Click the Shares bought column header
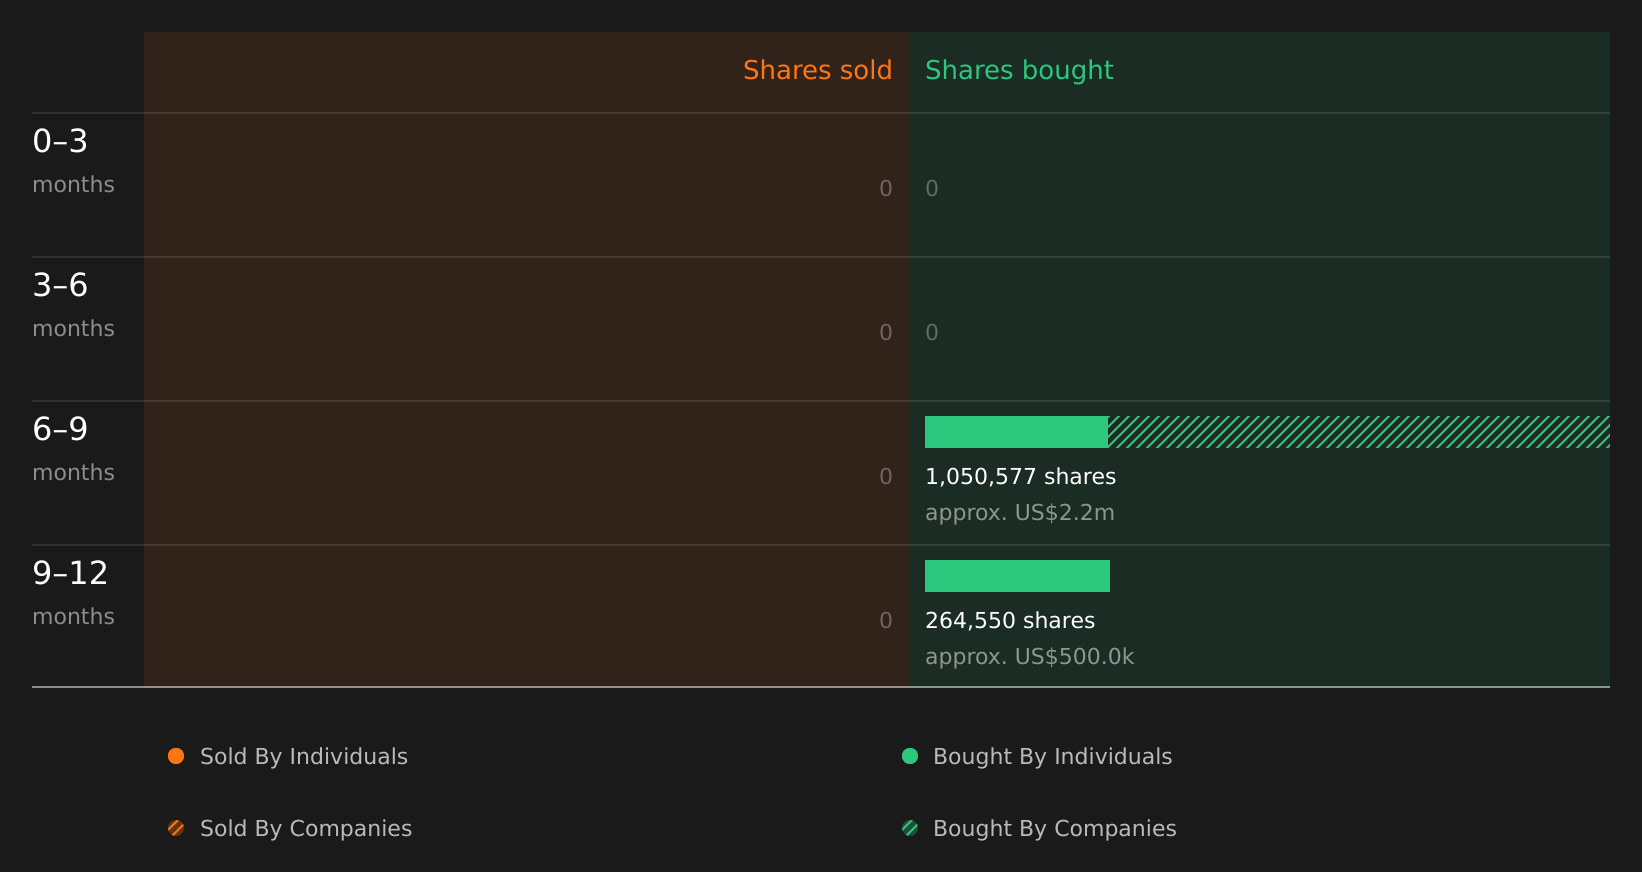Viewport: 1642px width, 872px height. click(1019, 71)
